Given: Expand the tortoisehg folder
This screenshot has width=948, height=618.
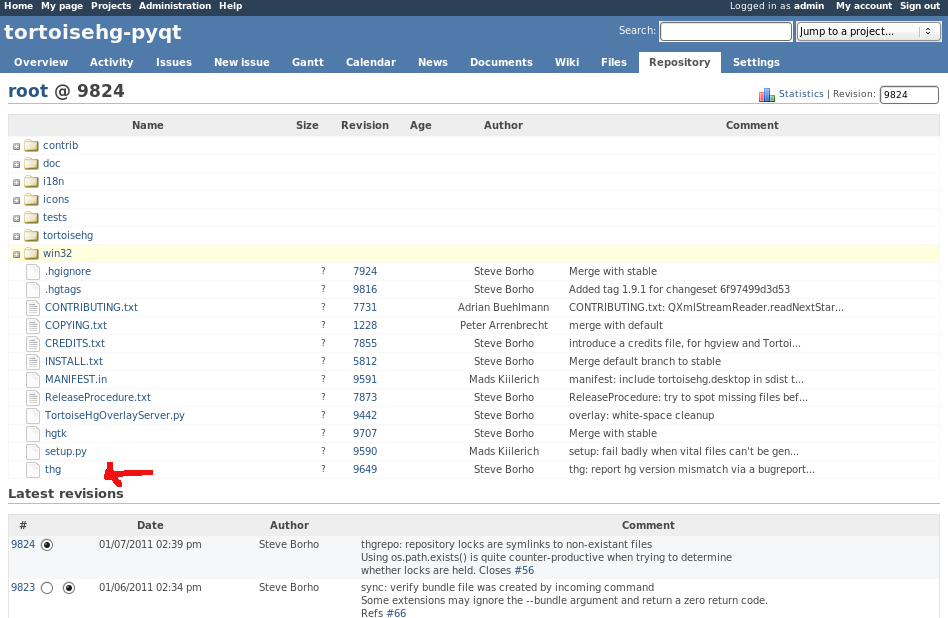Looking at the screenshot, I should [x=16, y=236].
